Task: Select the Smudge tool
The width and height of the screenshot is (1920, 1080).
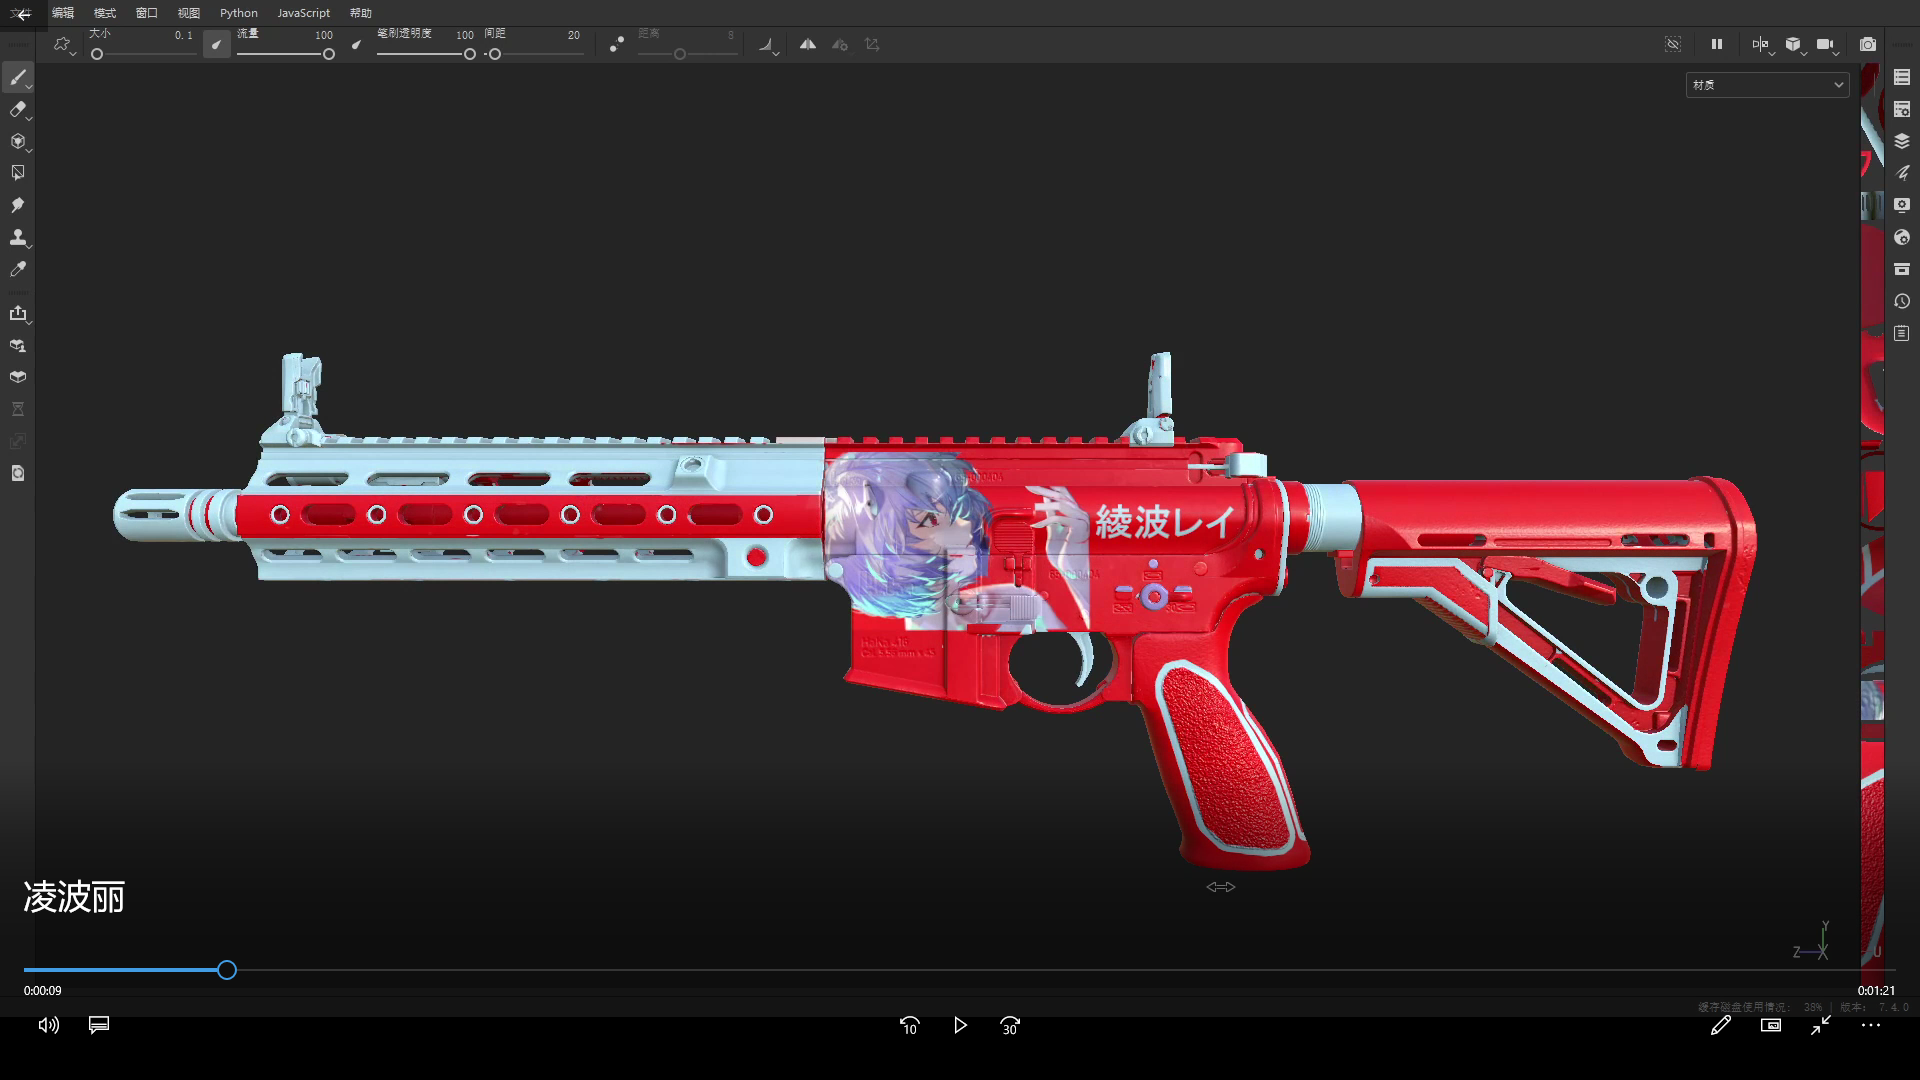Action: [18, 205]
